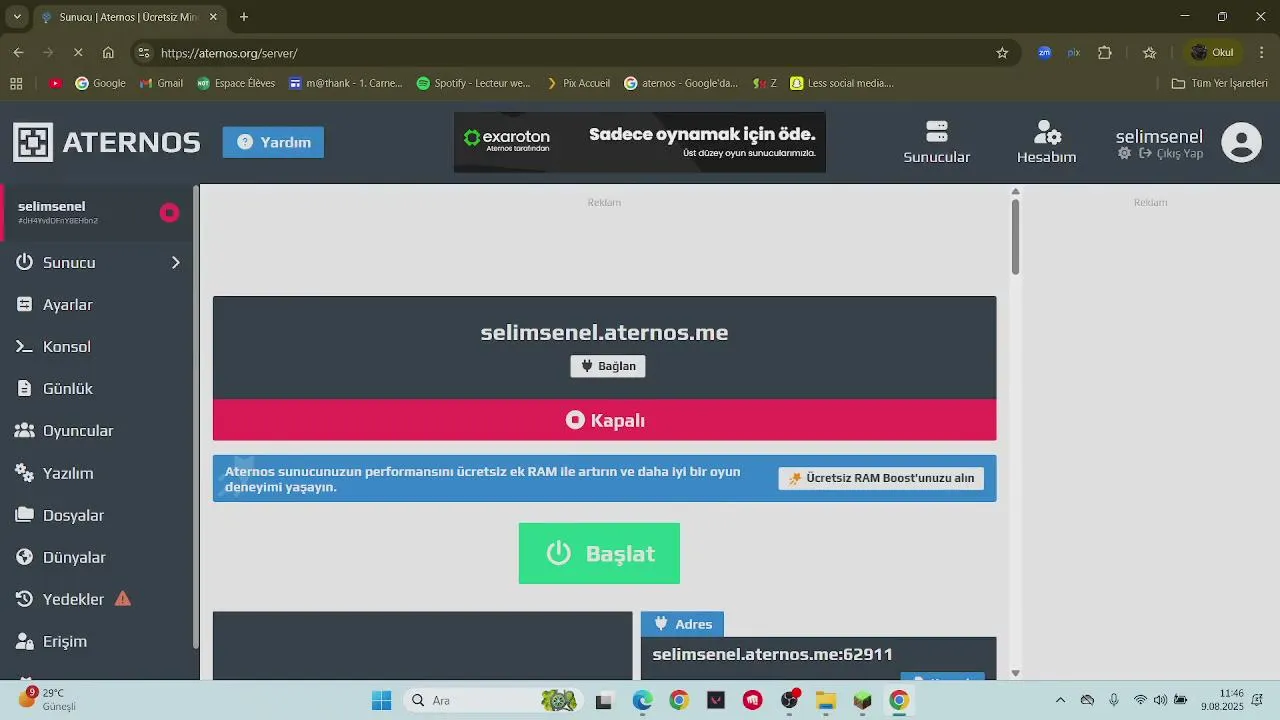Open the Extensions puzzle icon
Viewport: 1280px width, 720px height.
pos(1105,53)
